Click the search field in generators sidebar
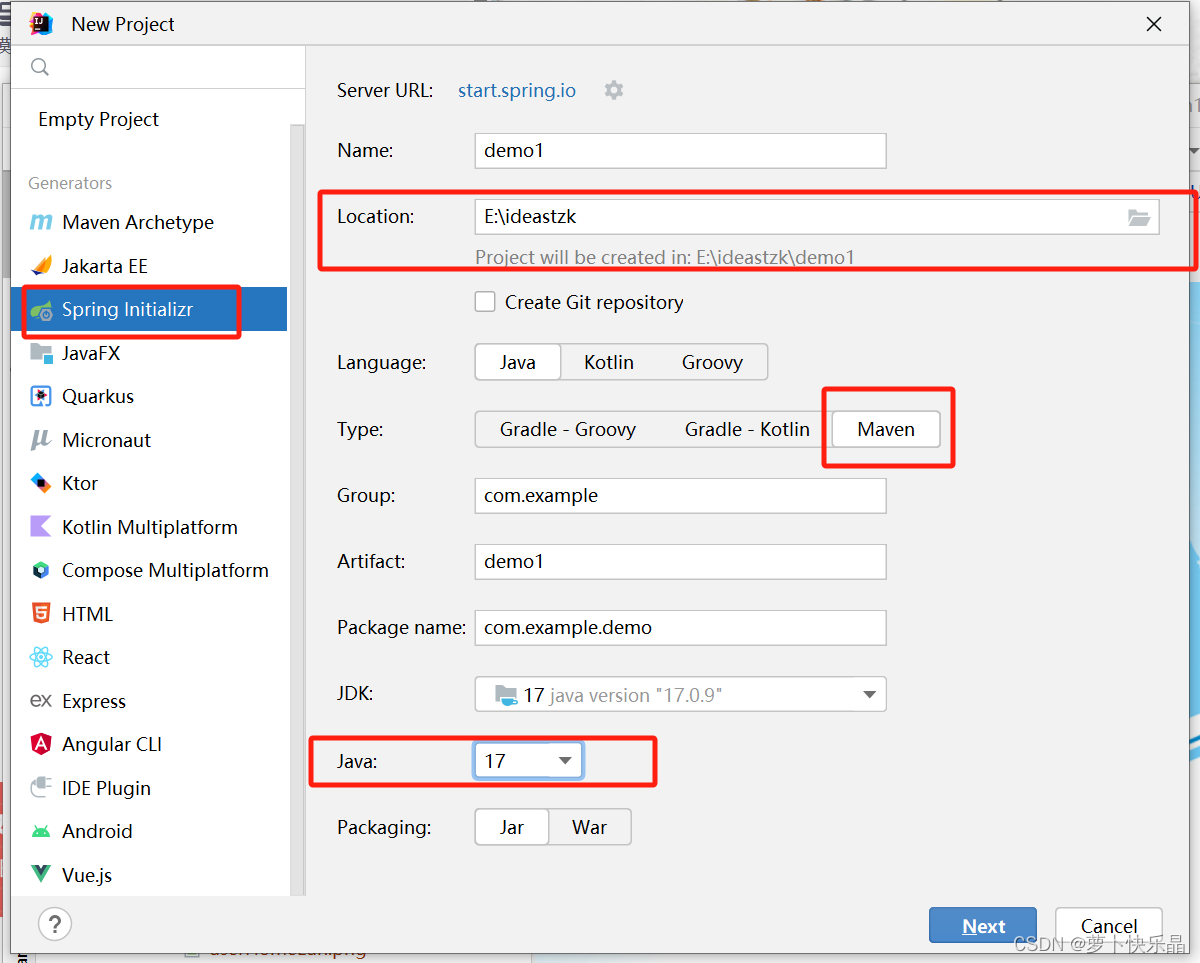 [x=158, y=67]
